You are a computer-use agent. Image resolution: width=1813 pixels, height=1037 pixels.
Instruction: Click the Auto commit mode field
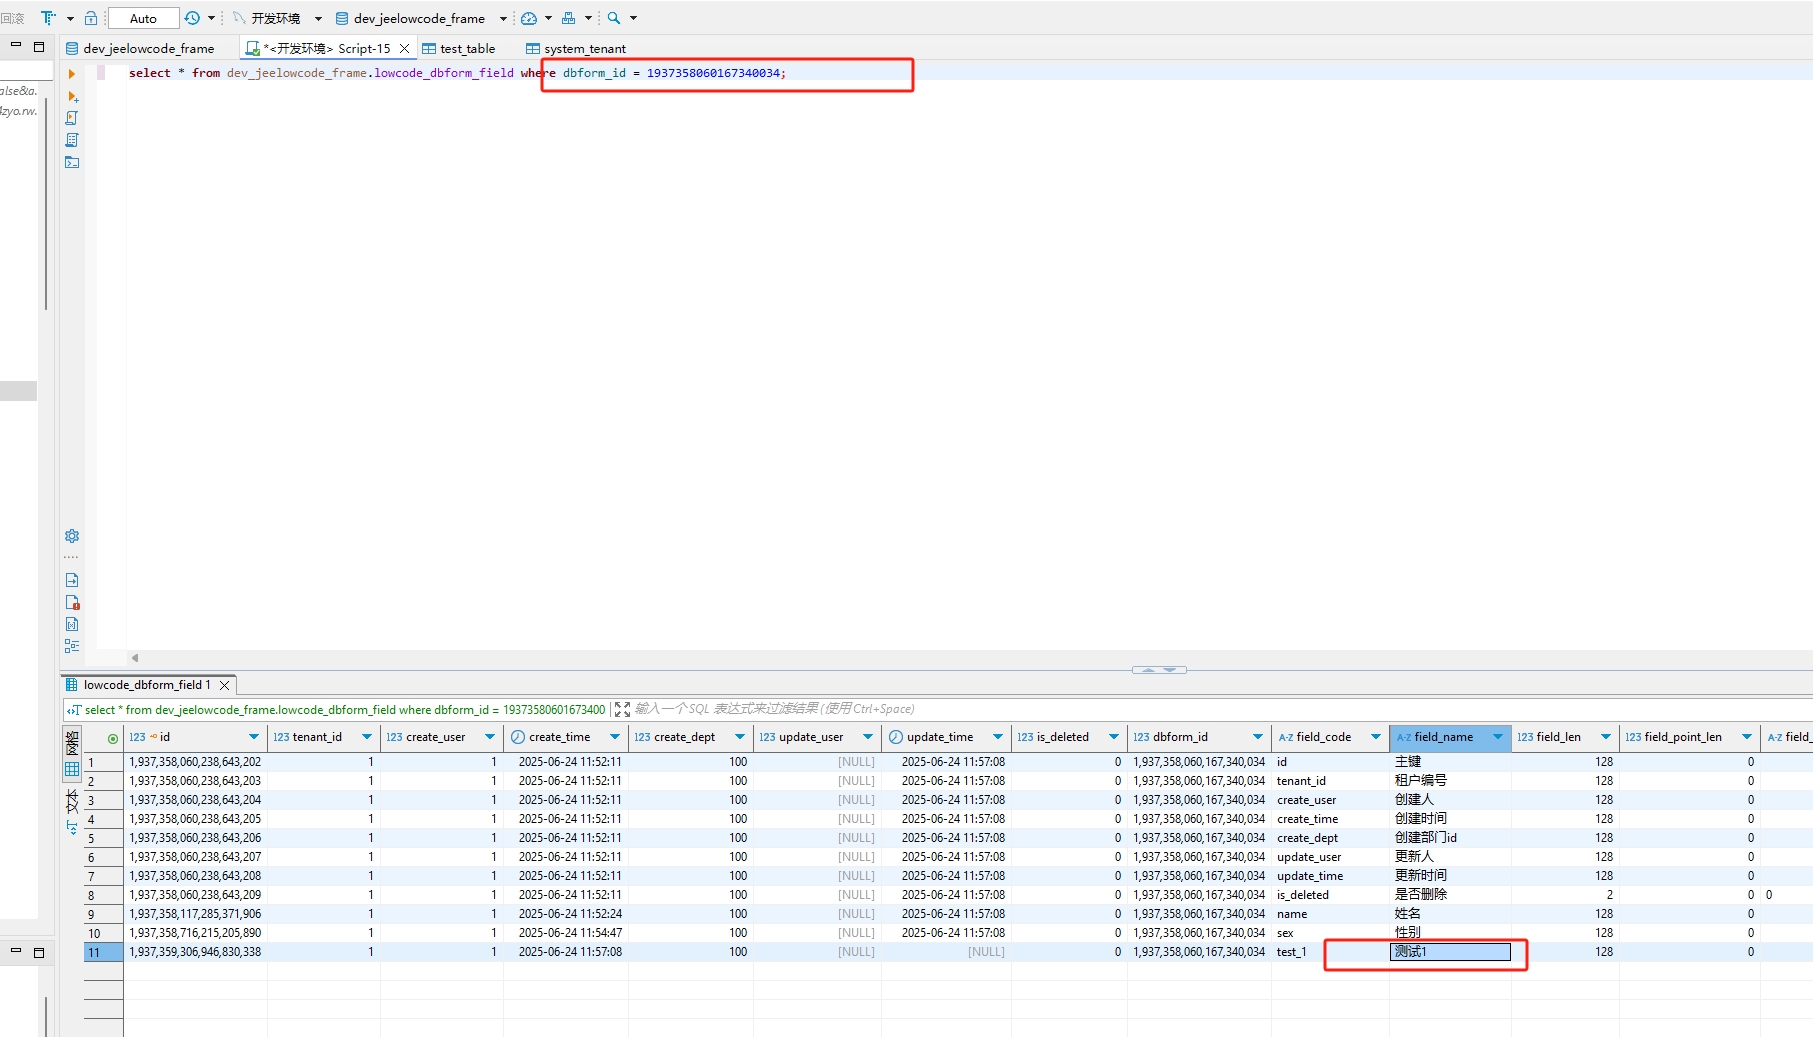(143, 18)
